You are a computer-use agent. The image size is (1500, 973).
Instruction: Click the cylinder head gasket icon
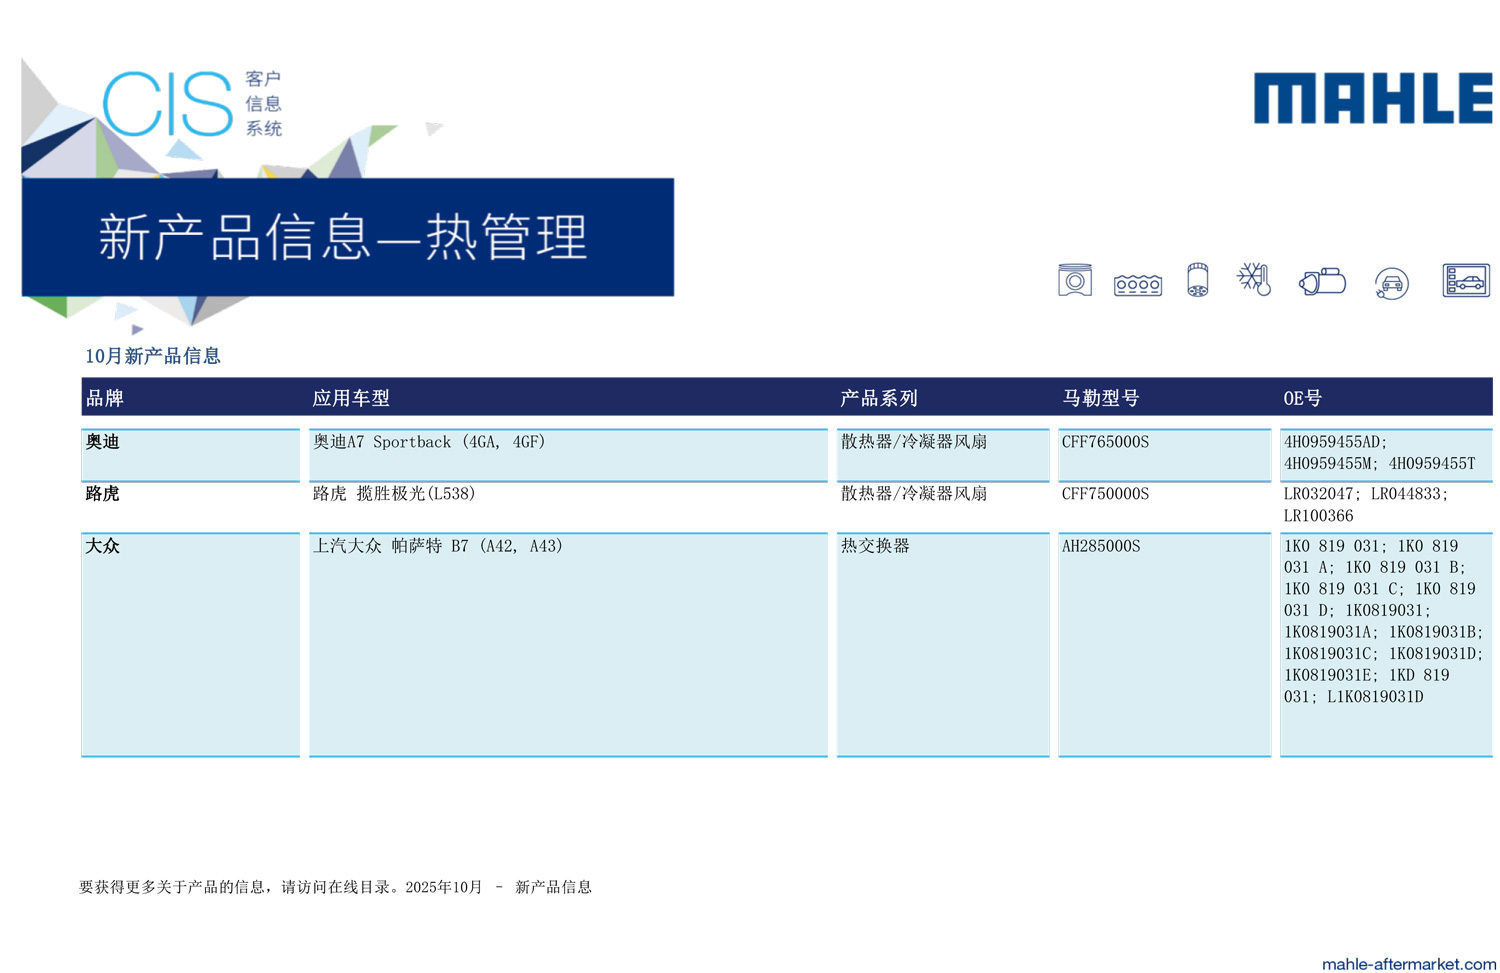pyautogui.click(x=1137, y=285)
